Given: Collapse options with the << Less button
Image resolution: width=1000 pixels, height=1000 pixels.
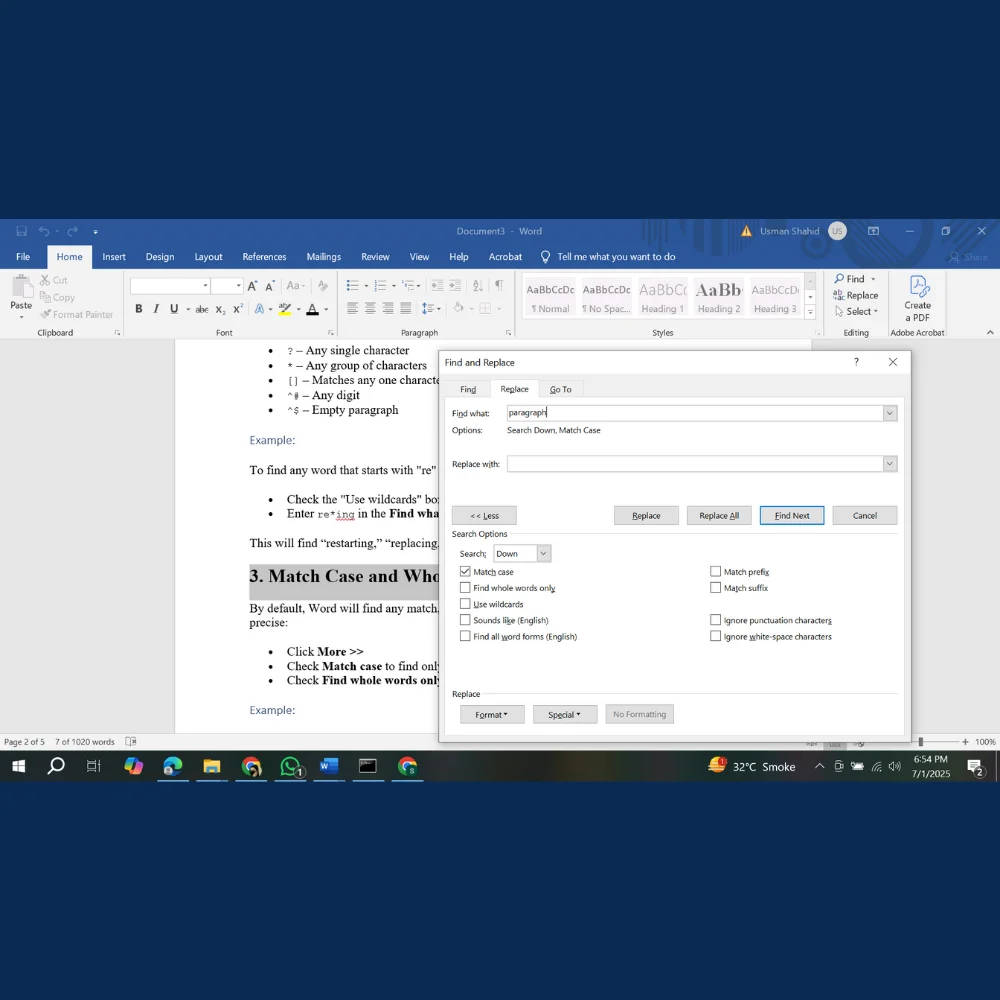Looking at the screenshot, I should (484, 515).
